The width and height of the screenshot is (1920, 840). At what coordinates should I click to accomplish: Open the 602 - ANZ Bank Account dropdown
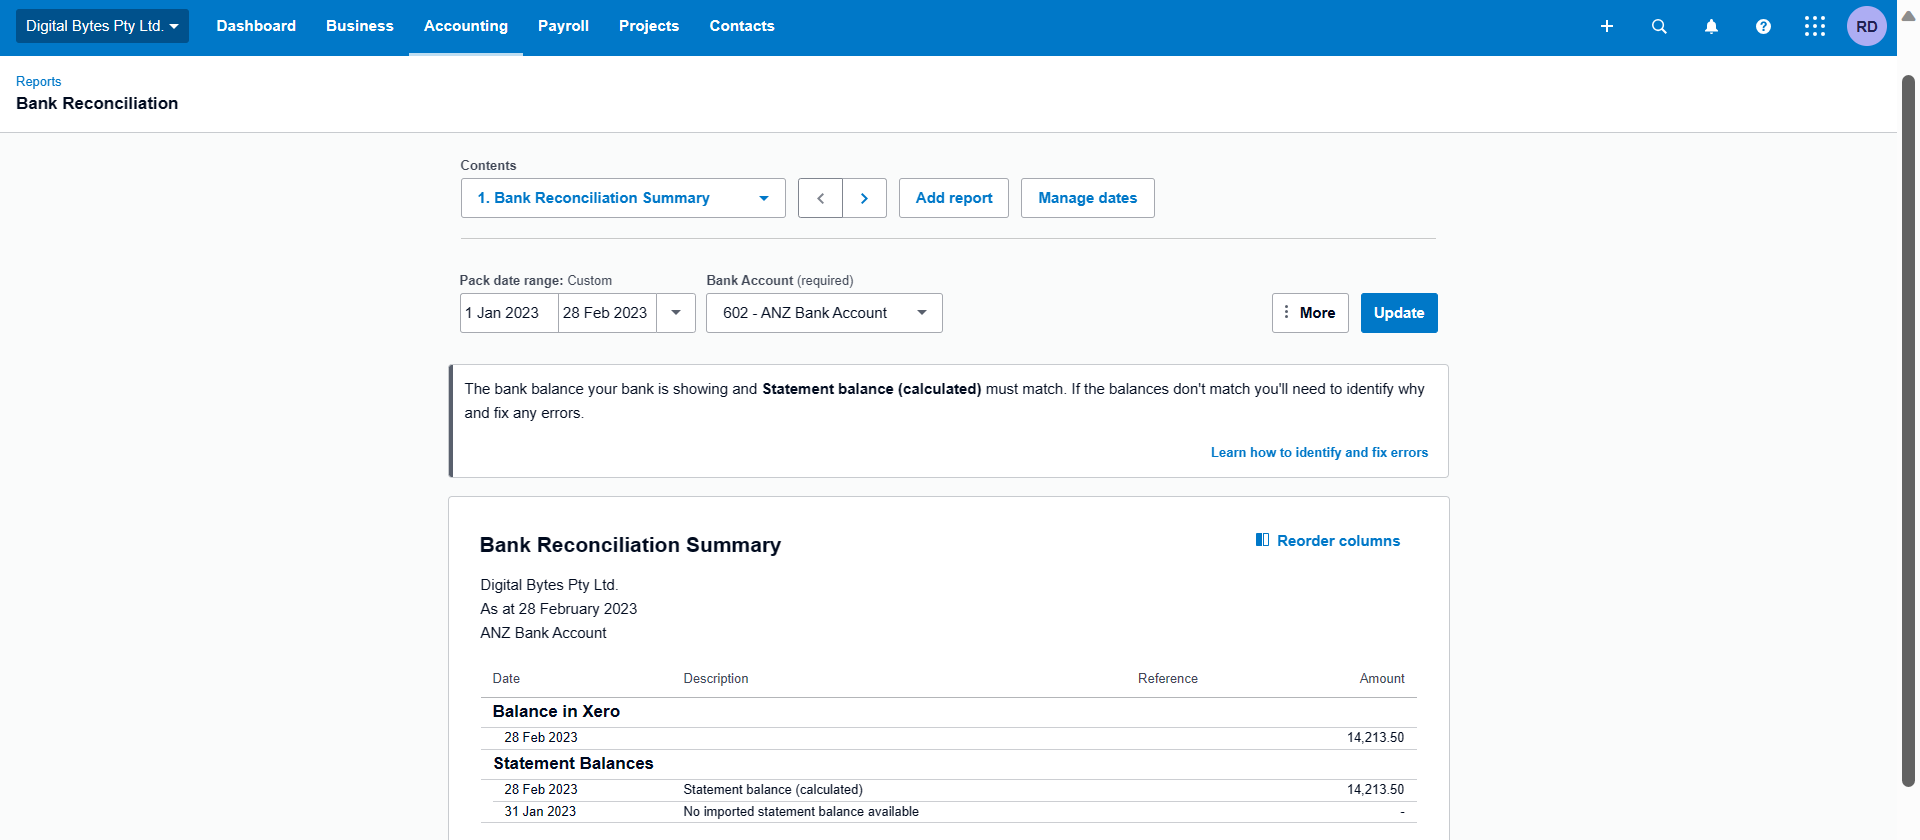[x=824, y=313]
